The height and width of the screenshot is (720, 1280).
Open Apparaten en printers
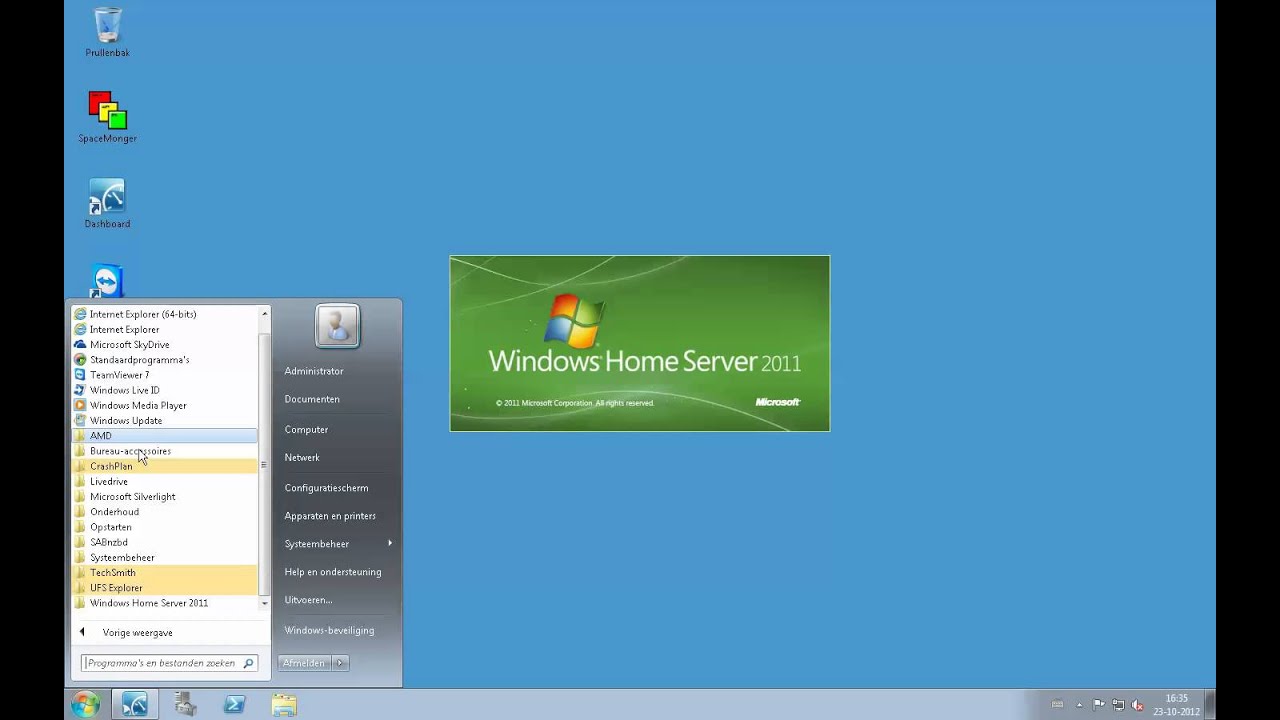point(330,516)
